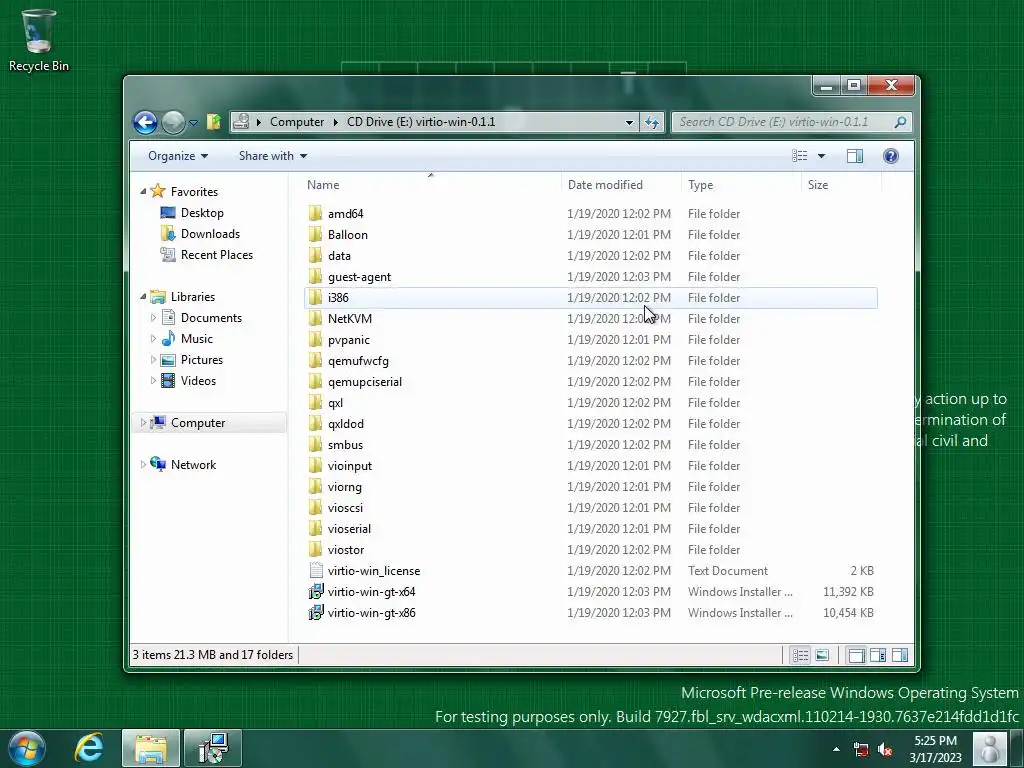
Task: Open the Organize menu
Action: point(178,155)
